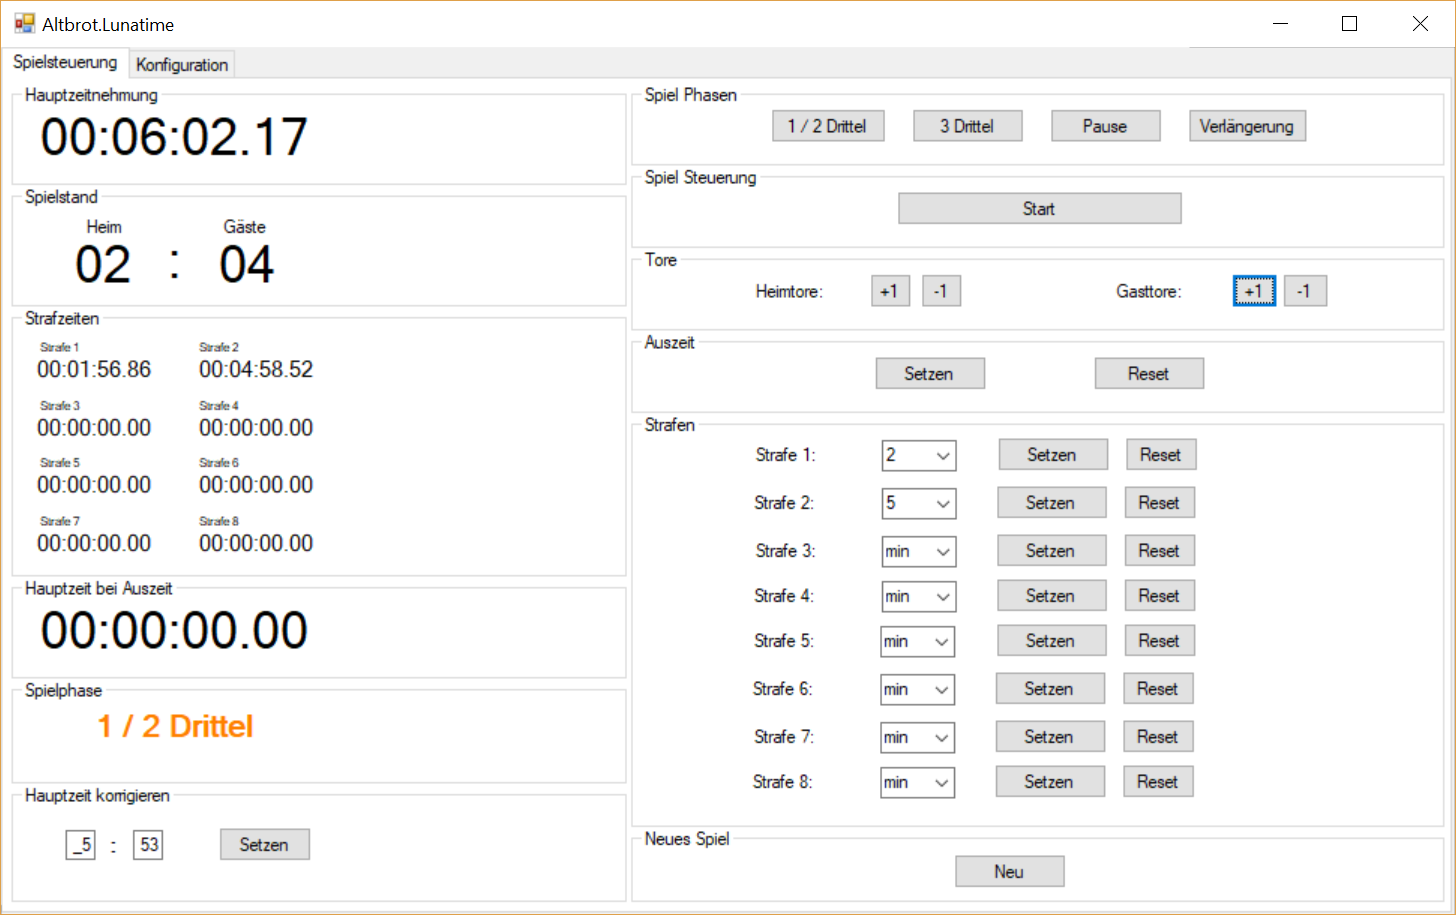Click the Altbrot.Lunatime app icon in title bar

[x=24, y=24]
